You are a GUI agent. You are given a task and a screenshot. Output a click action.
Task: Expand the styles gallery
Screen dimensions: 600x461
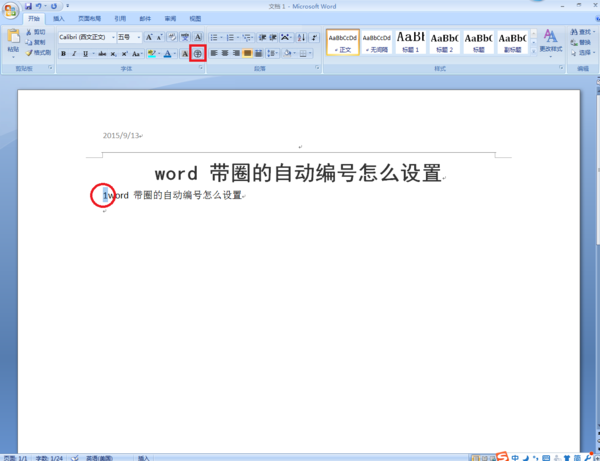coord(534,51)
